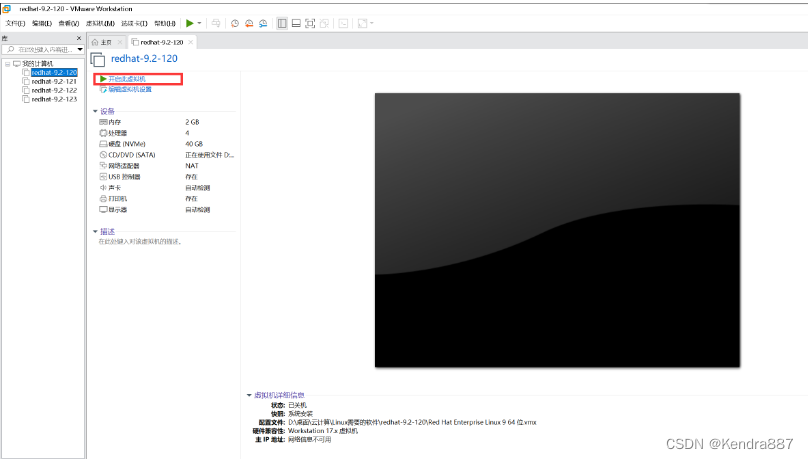Screen dimensions: 808x459
Task: Select redhat-9.2-123 in the library tree
Action: coord(54,99)
